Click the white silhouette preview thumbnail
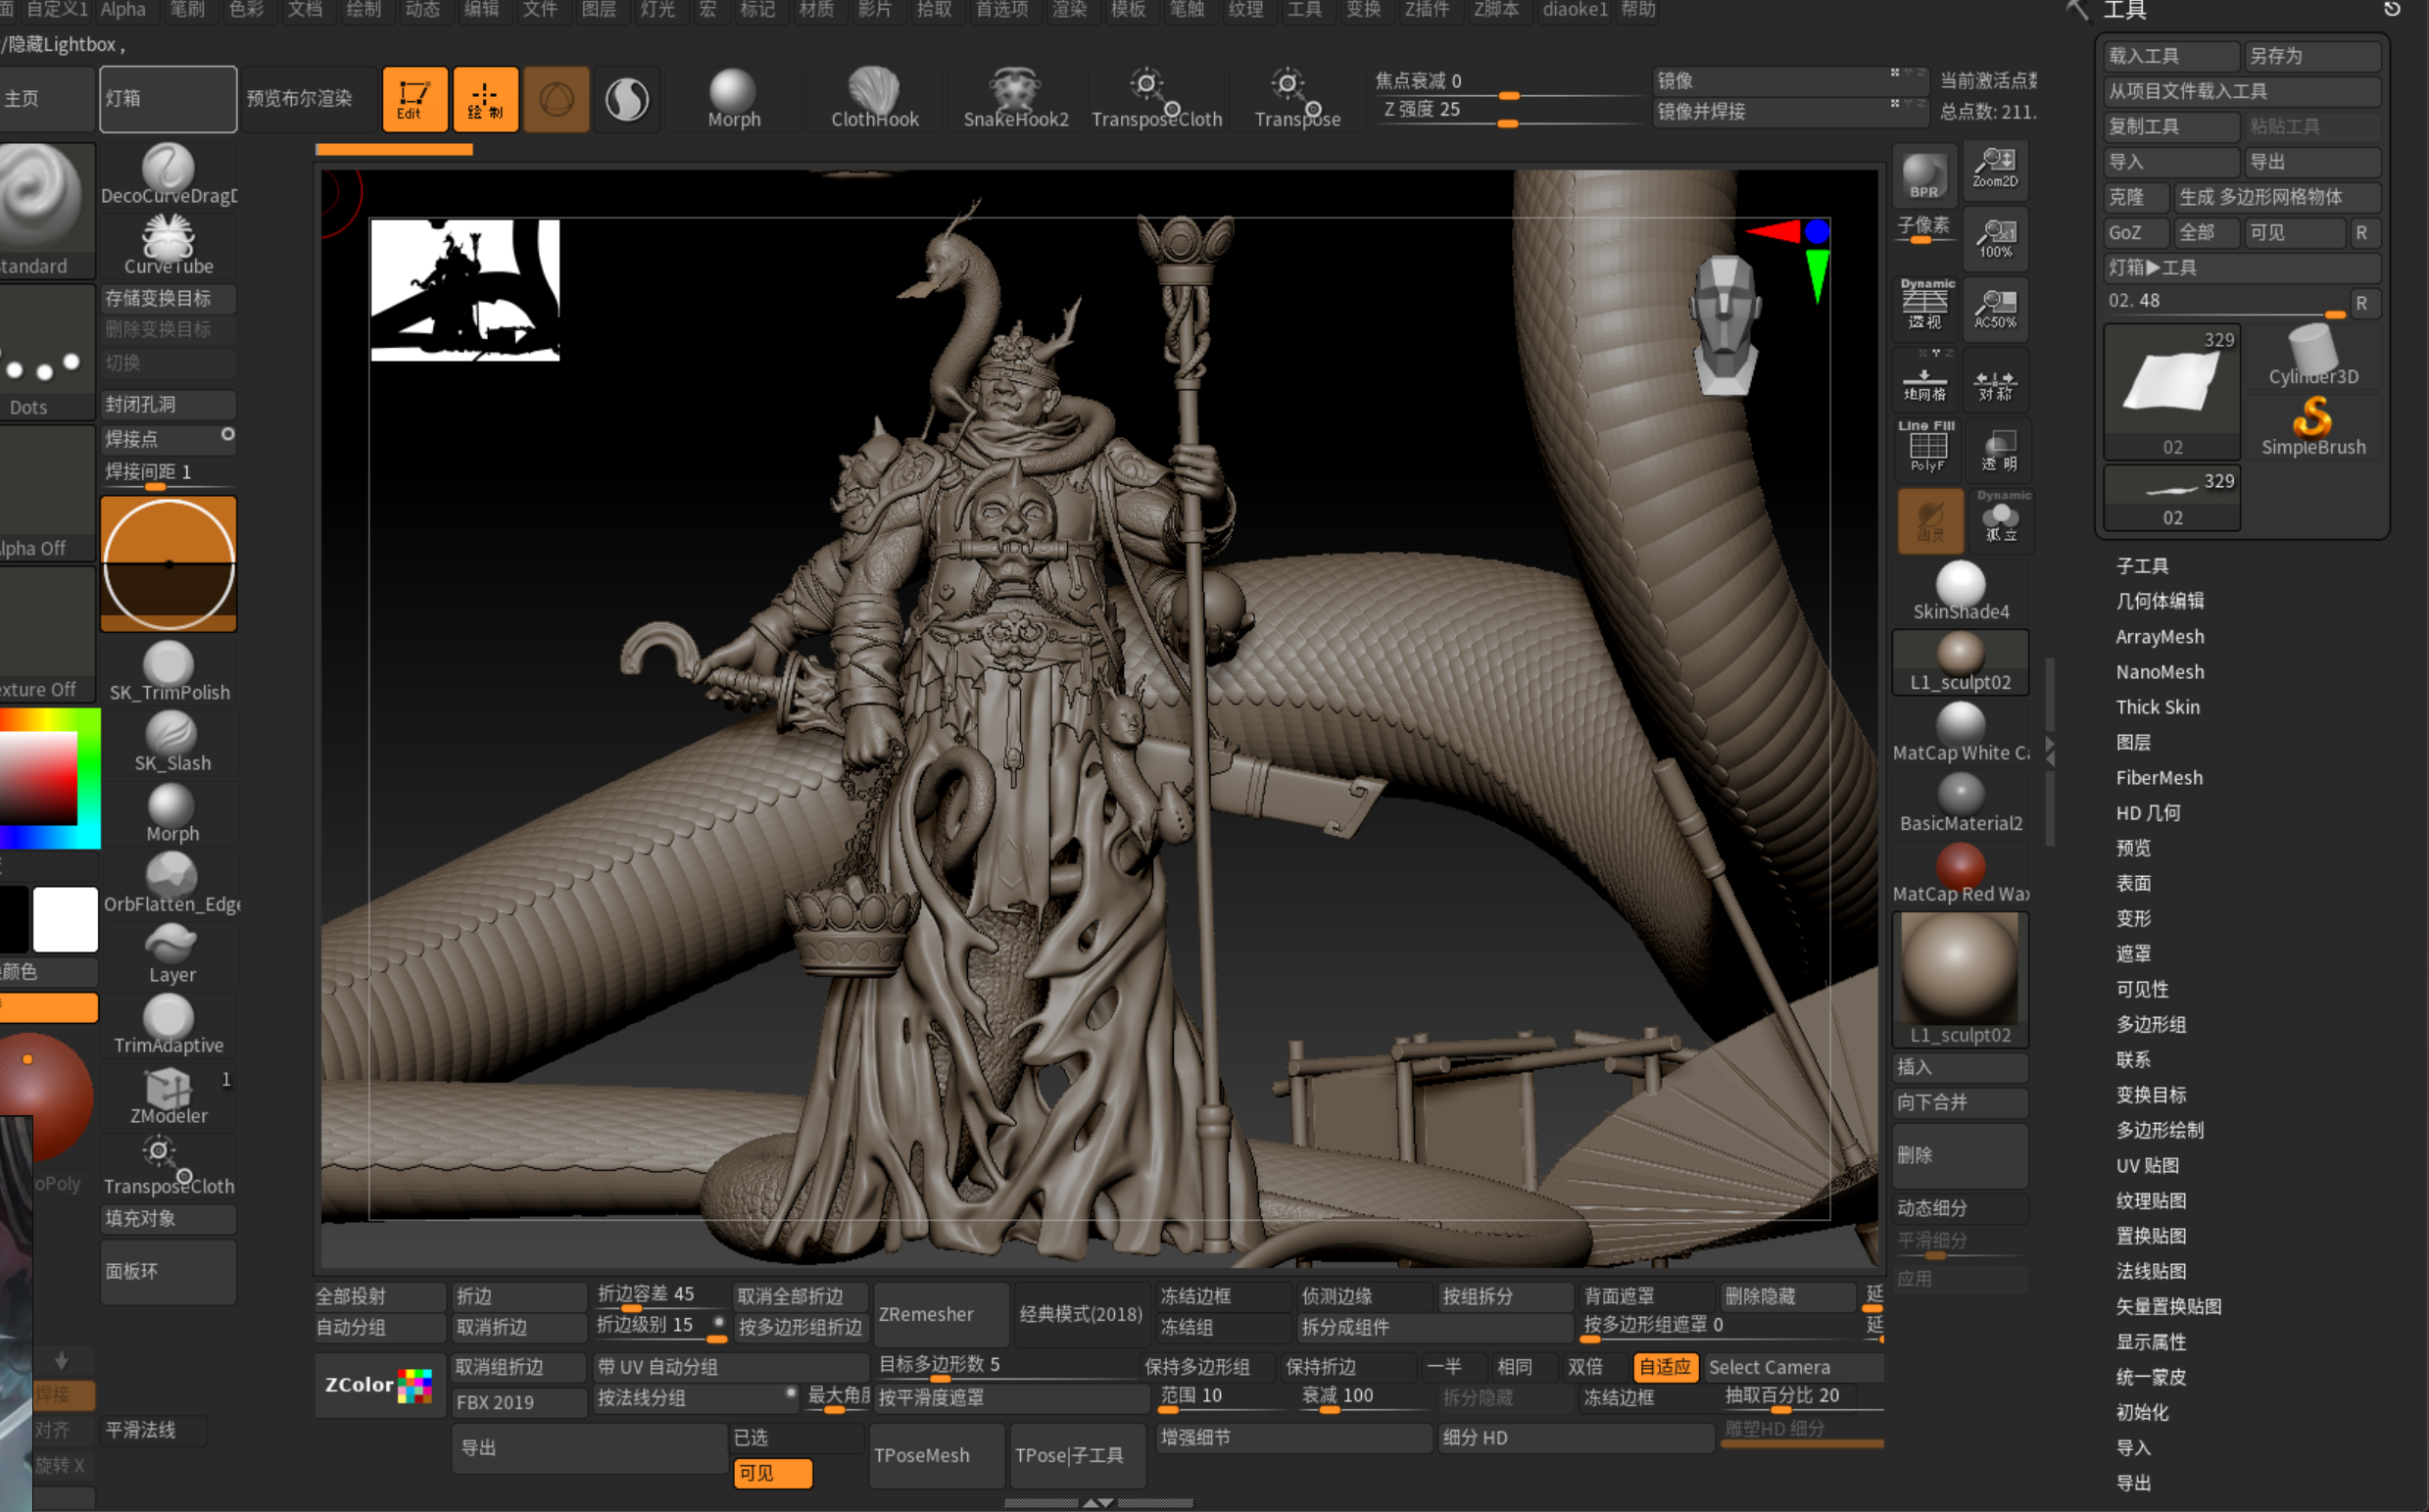Screen dimensions: 2429x1512 click(x=465, y=290)
